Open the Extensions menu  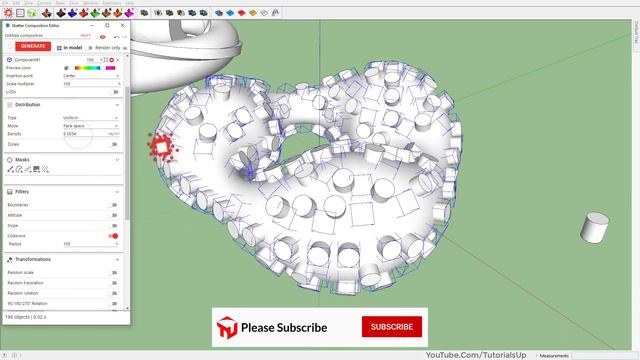(x=111, y=3)
